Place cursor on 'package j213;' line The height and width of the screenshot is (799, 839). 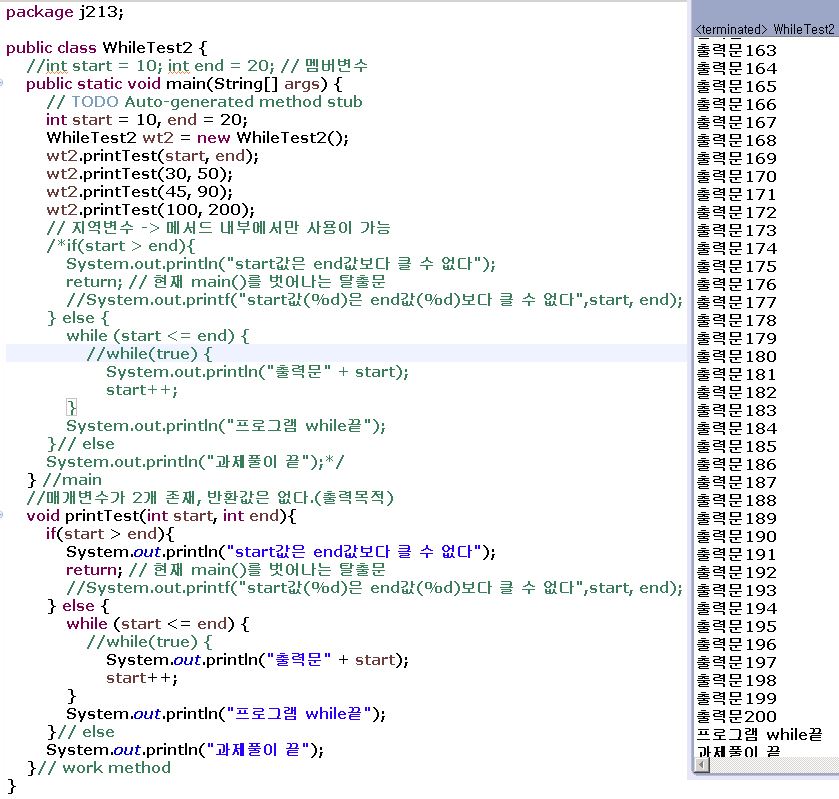pos(65,12)
